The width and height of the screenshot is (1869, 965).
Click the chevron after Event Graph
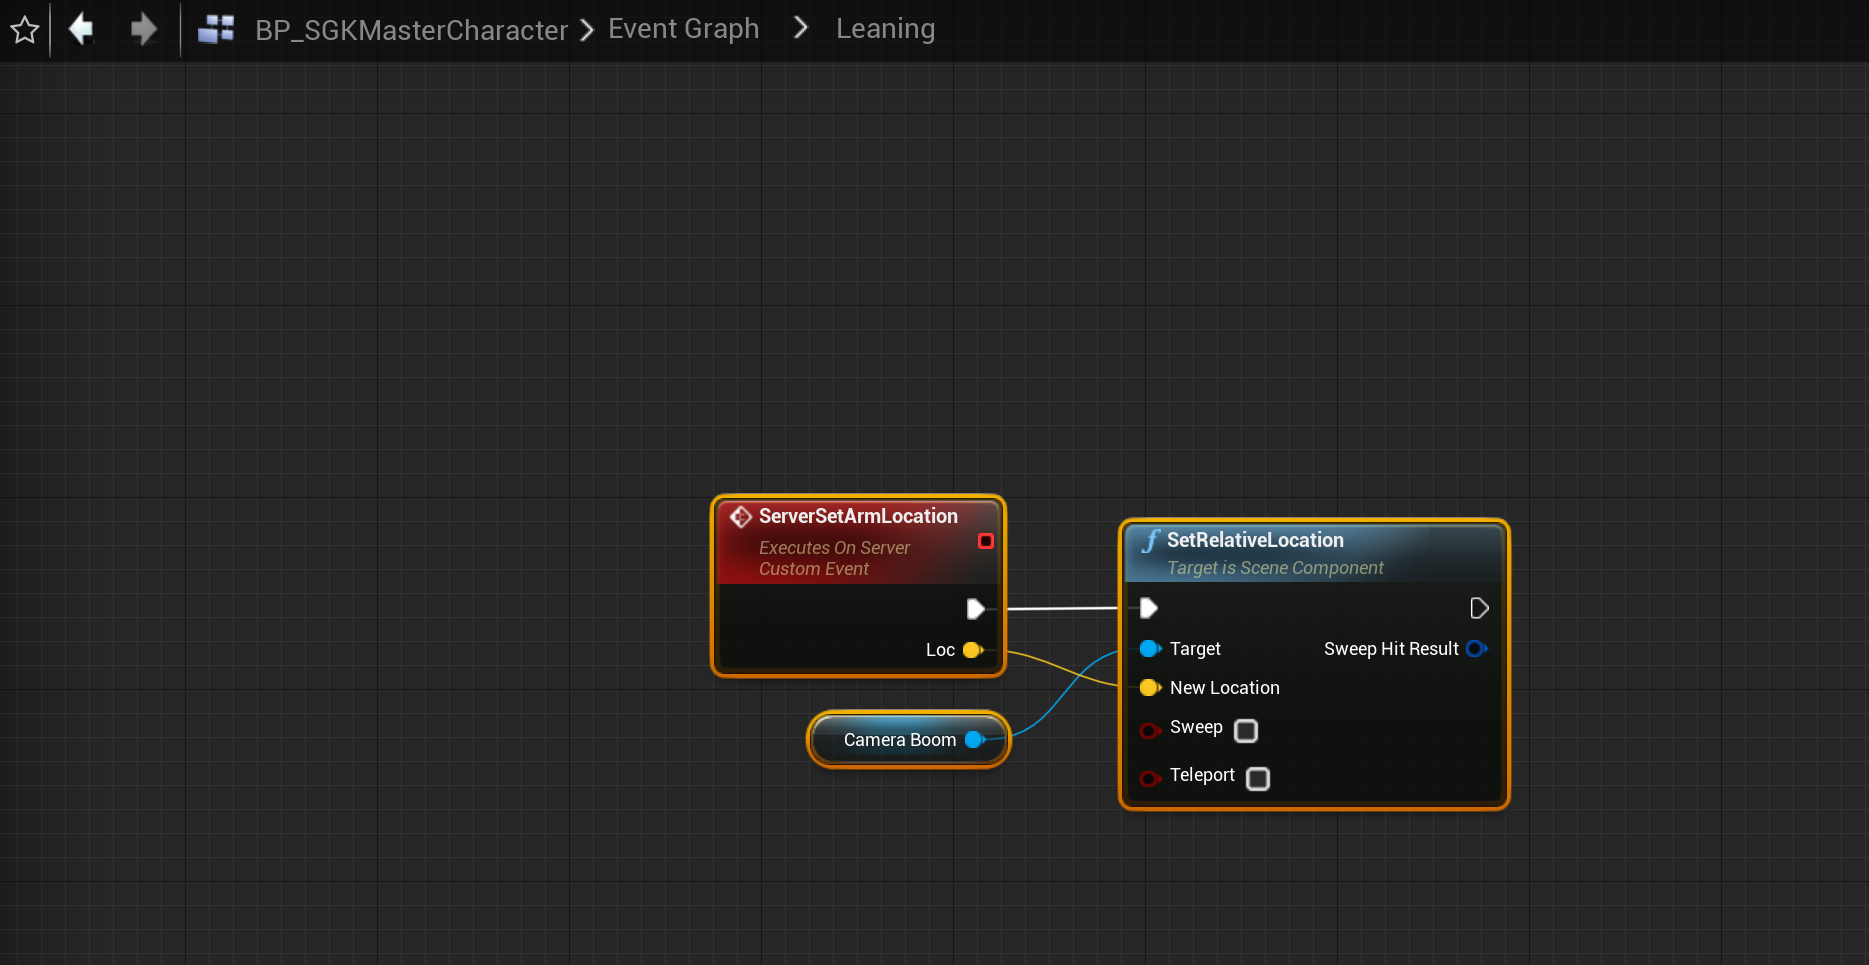coord(800,28)
